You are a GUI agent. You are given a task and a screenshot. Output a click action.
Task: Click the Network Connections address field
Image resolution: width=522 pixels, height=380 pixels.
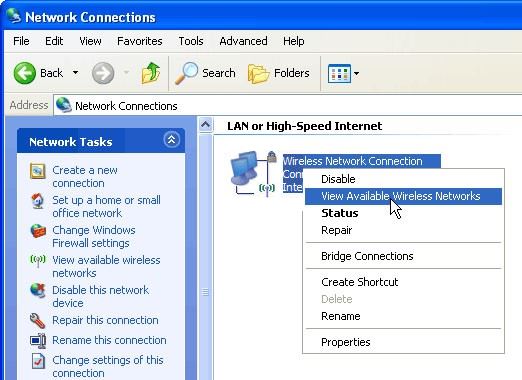(287, 105)
